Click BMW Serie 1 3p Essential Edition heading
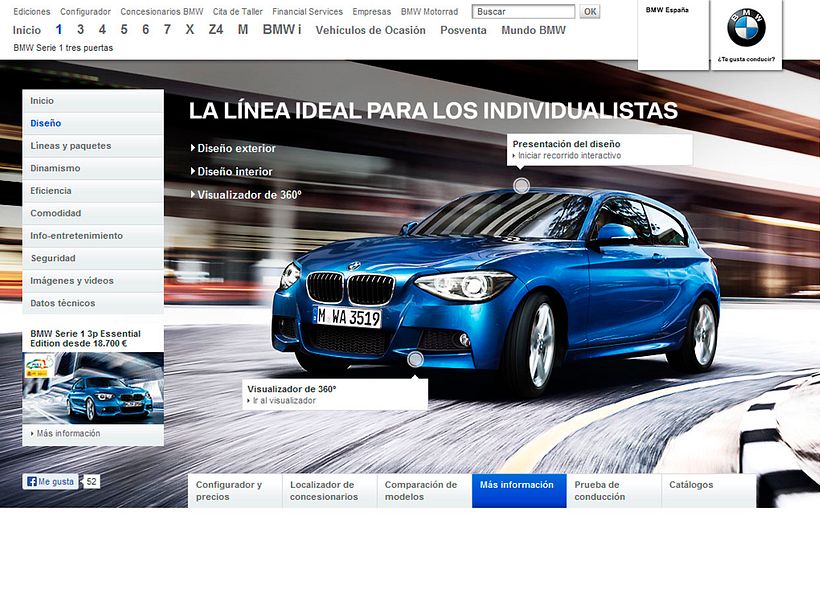Screen dimensions: 820x589 pos(85,338)
